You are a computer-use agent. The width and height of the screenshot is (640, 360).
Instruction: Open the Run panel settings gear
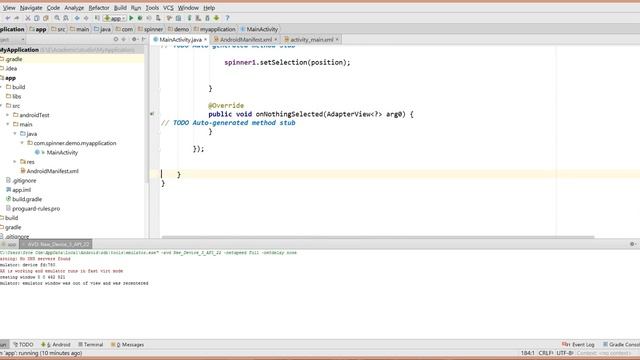[x=632, y=244]
